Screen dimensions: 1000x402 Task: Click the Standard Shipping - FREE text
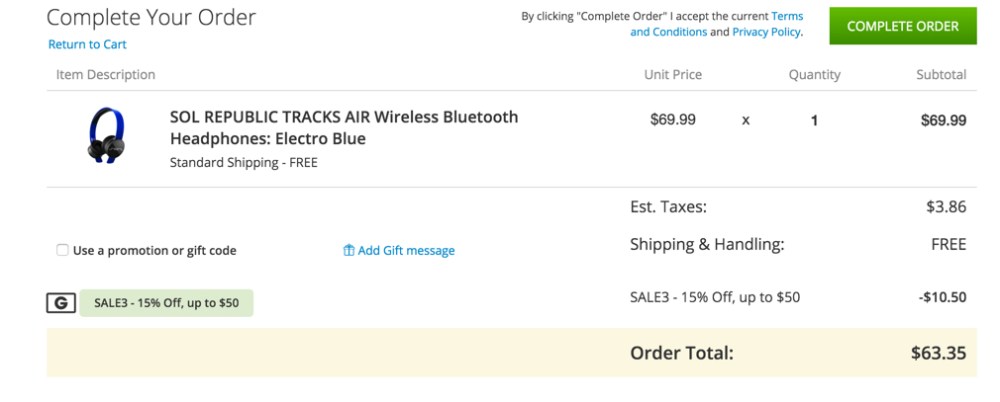(243, 162)
